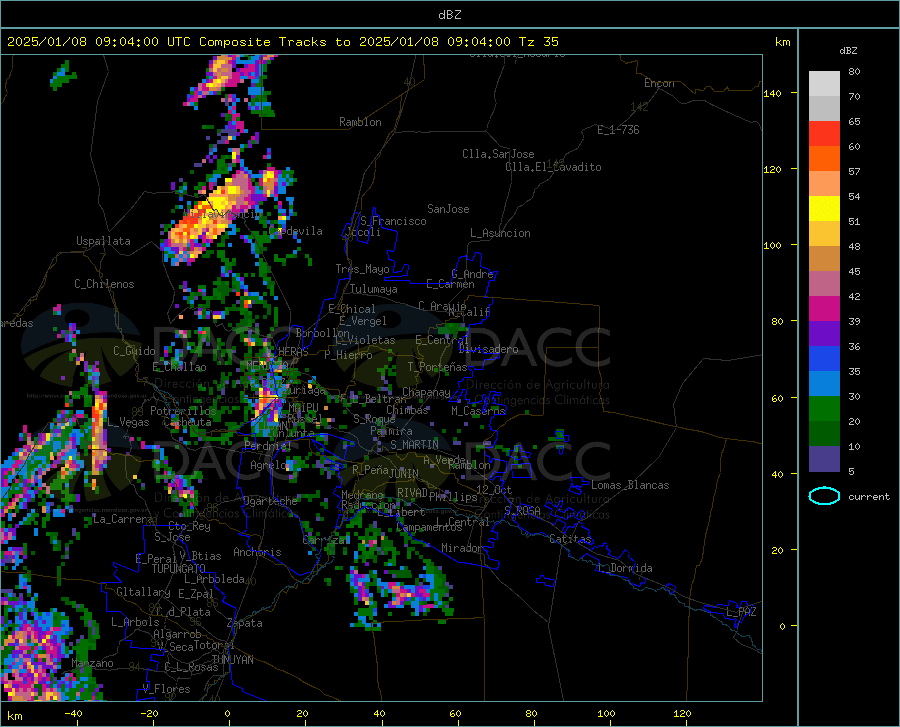The width and height of the screenshot is (900, 727).
Task: Click the Ugarteche label
Action: 270,501
